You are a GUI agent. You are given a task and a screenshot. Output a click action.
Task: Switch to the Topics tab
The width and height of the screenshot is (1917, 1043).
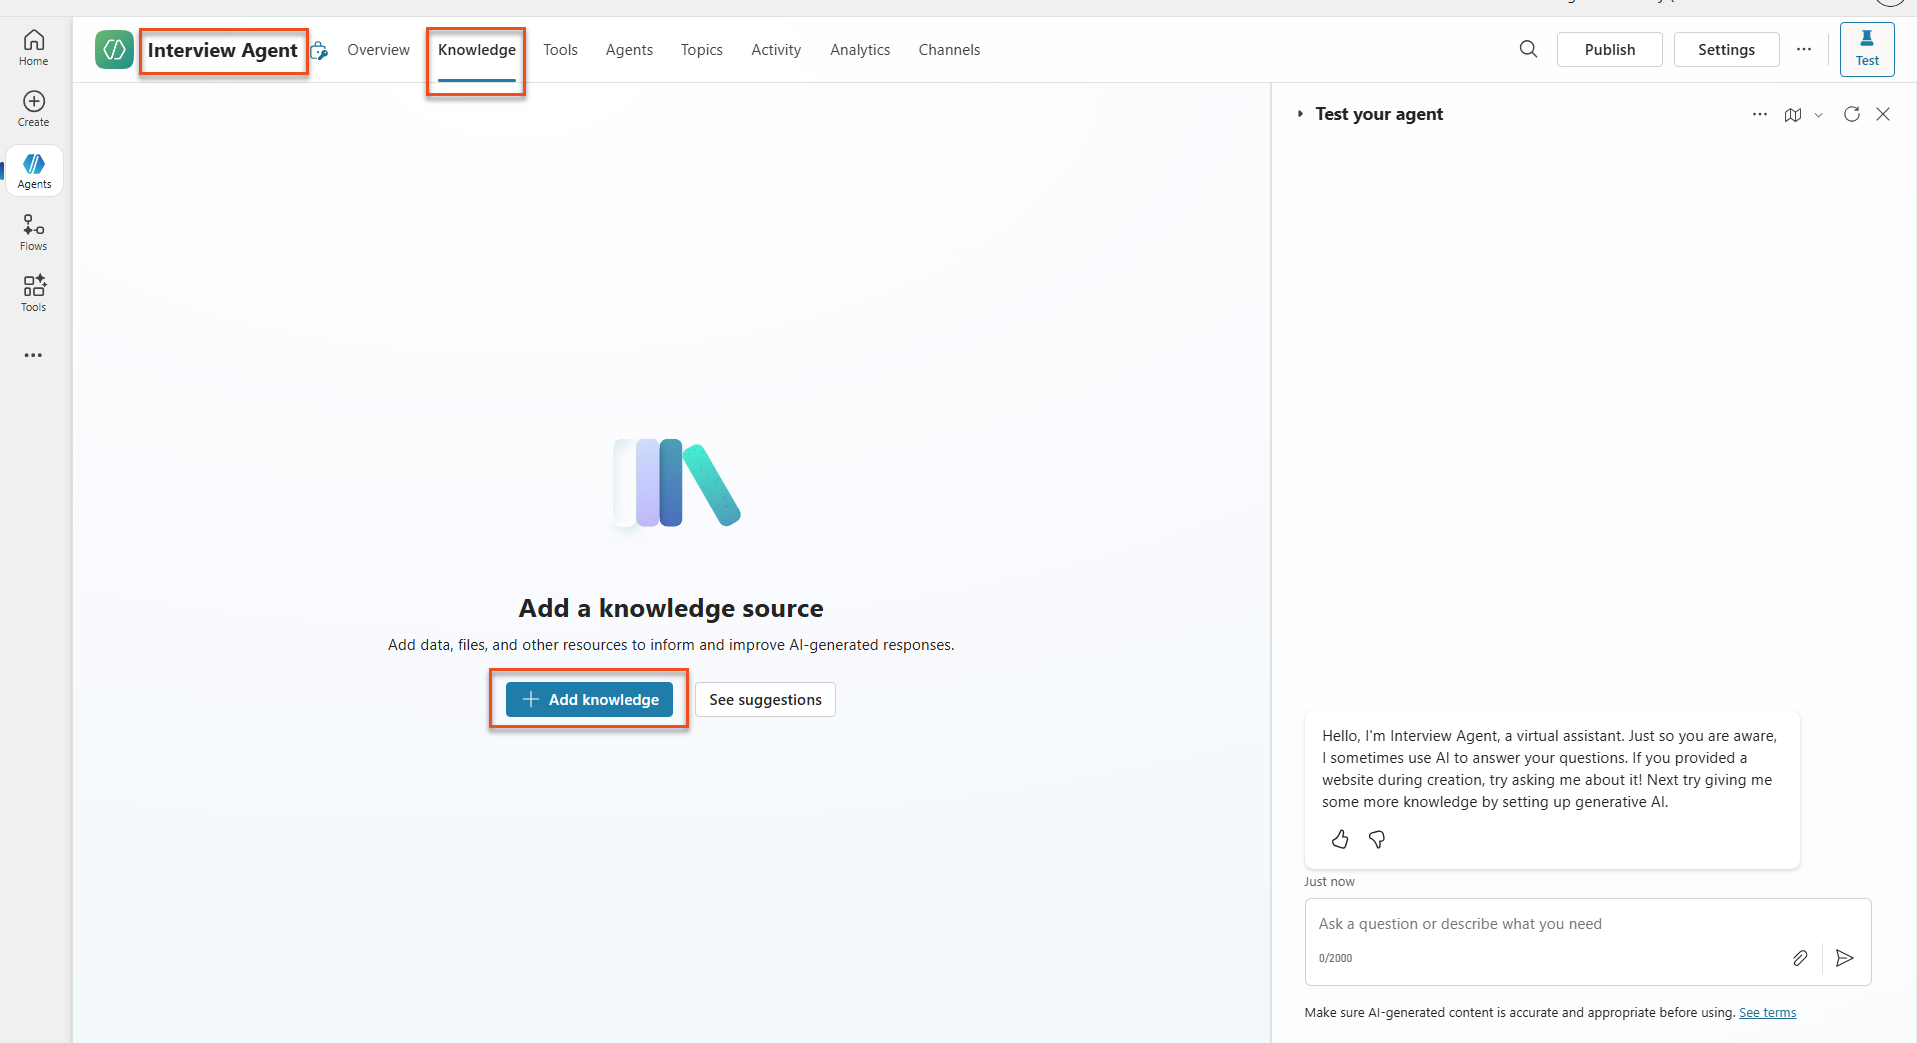tap(701, 50)
